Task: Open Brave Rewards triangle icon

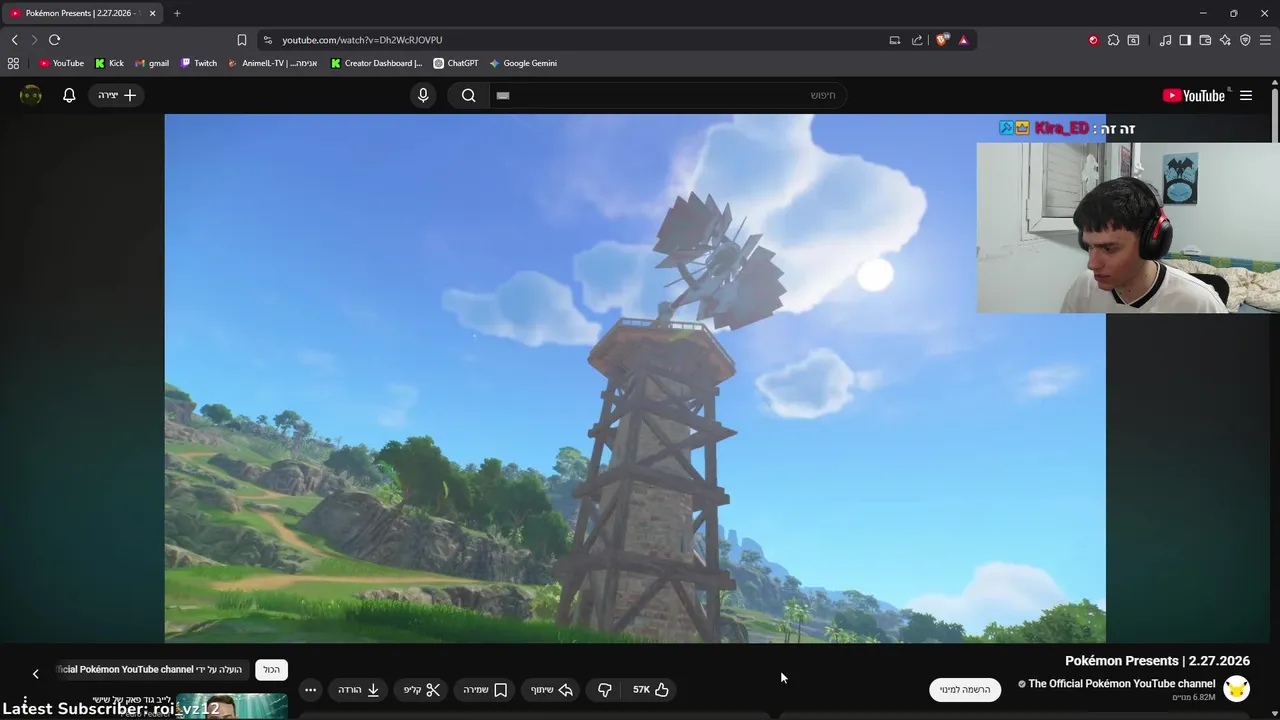Action: (x=963, y=40)
